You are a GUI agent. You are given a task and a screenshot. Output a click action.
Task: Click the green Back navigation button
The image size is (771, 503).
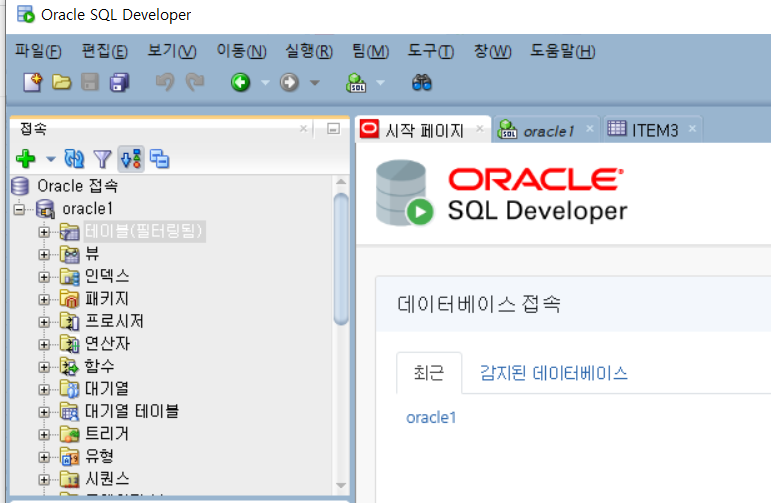pos(240,82)
